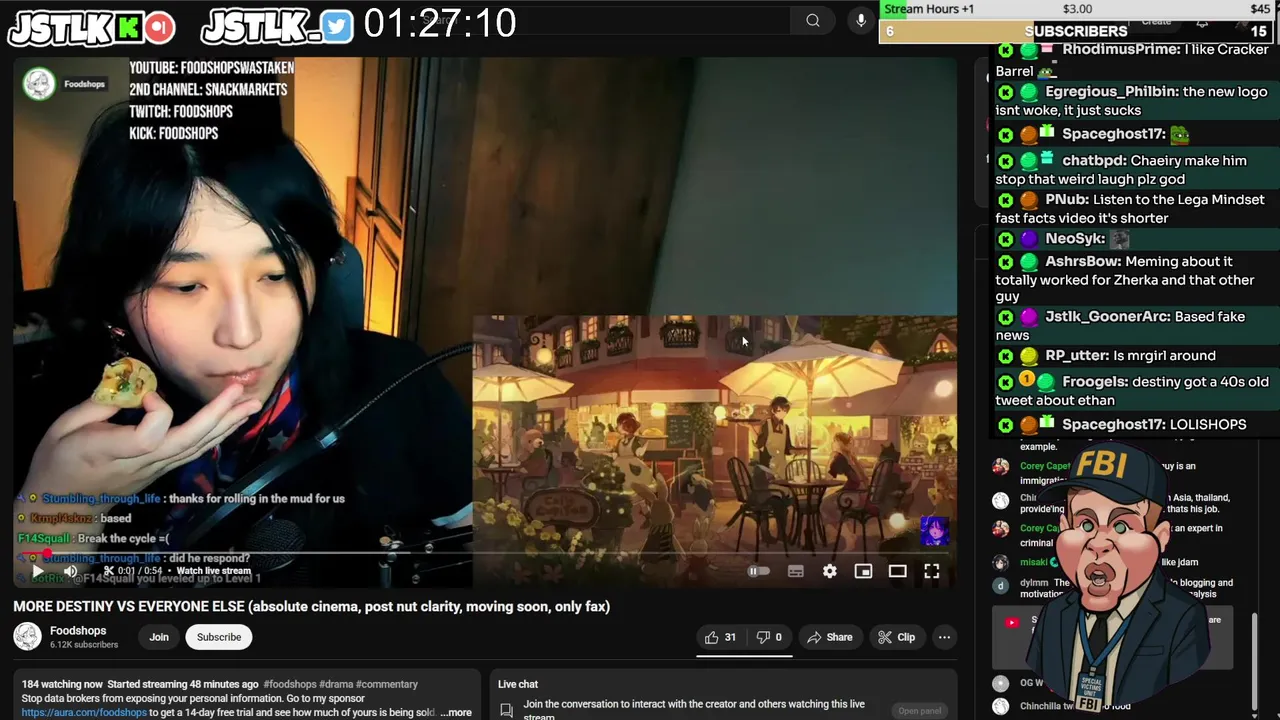1280x720 pixels.
Task: Enable theater mode
Action: tap(897, 571)
